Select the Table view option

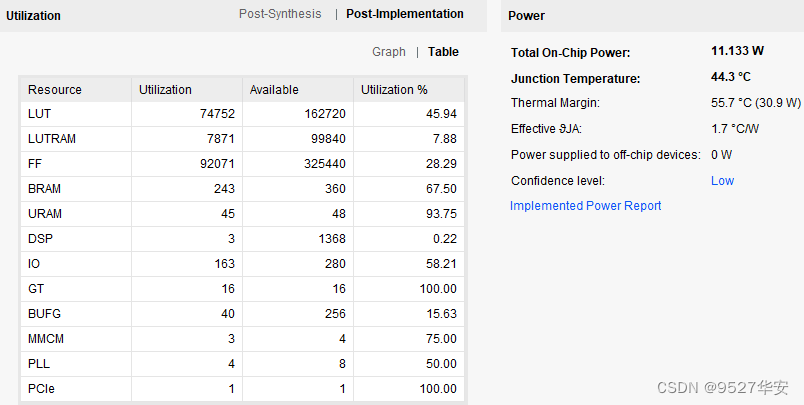(443, 52)
